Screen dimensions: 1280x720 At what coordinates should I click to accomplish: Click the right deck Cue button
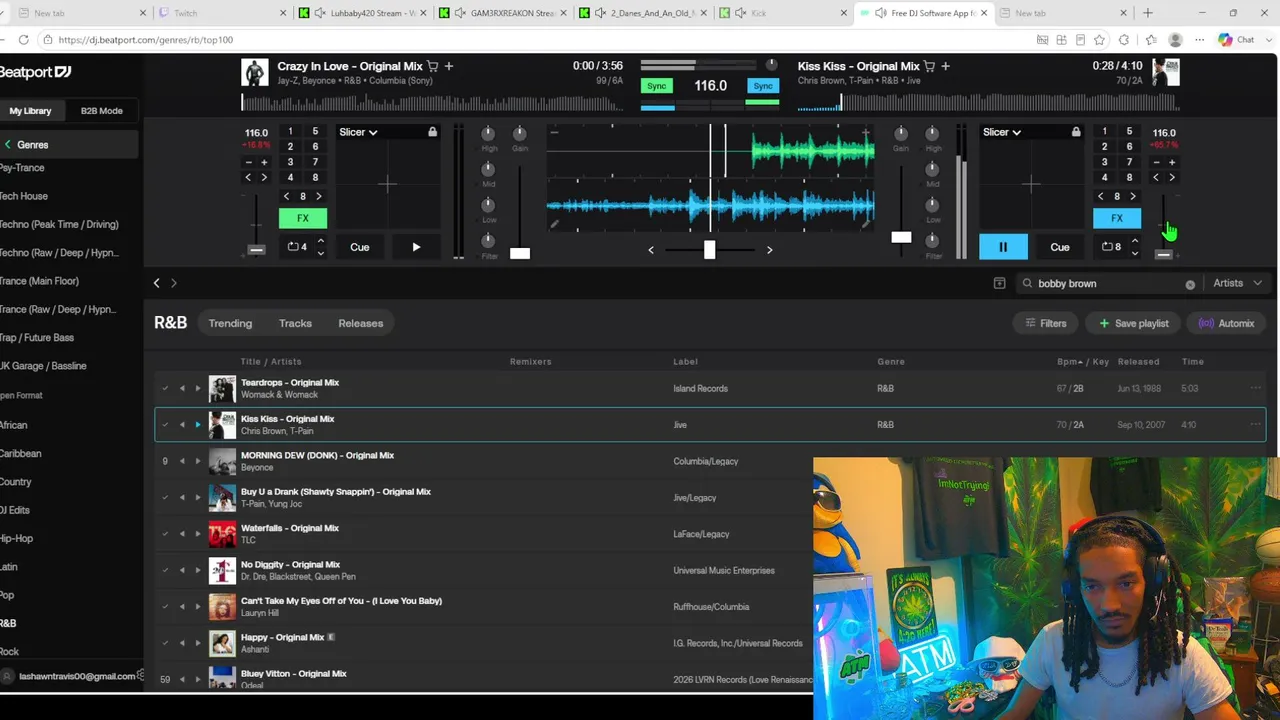pos(1060,247)
